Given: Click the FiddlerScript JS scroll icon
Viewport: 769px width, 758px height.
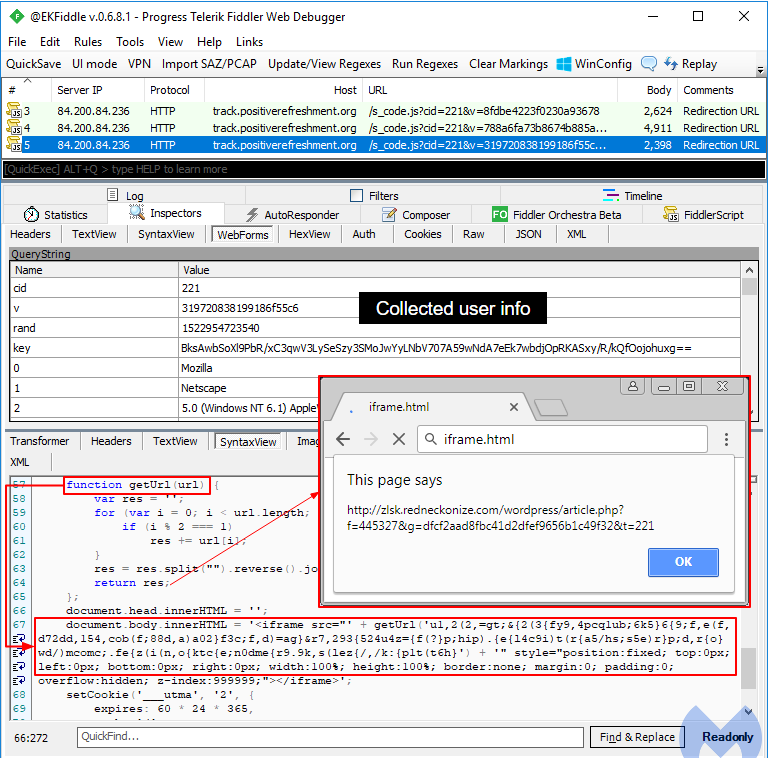Looking at the screenshot, I should click(x=670, y=214).
